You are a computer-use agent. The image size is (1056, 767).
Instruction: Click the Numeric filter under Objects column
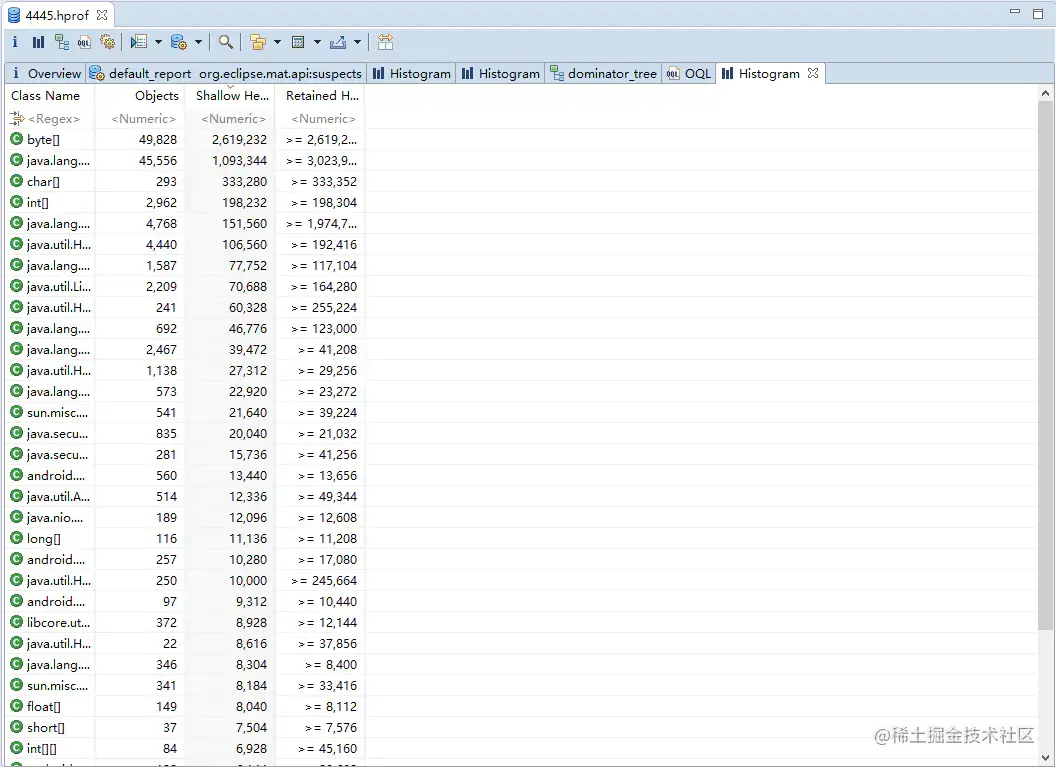point(143,119)
